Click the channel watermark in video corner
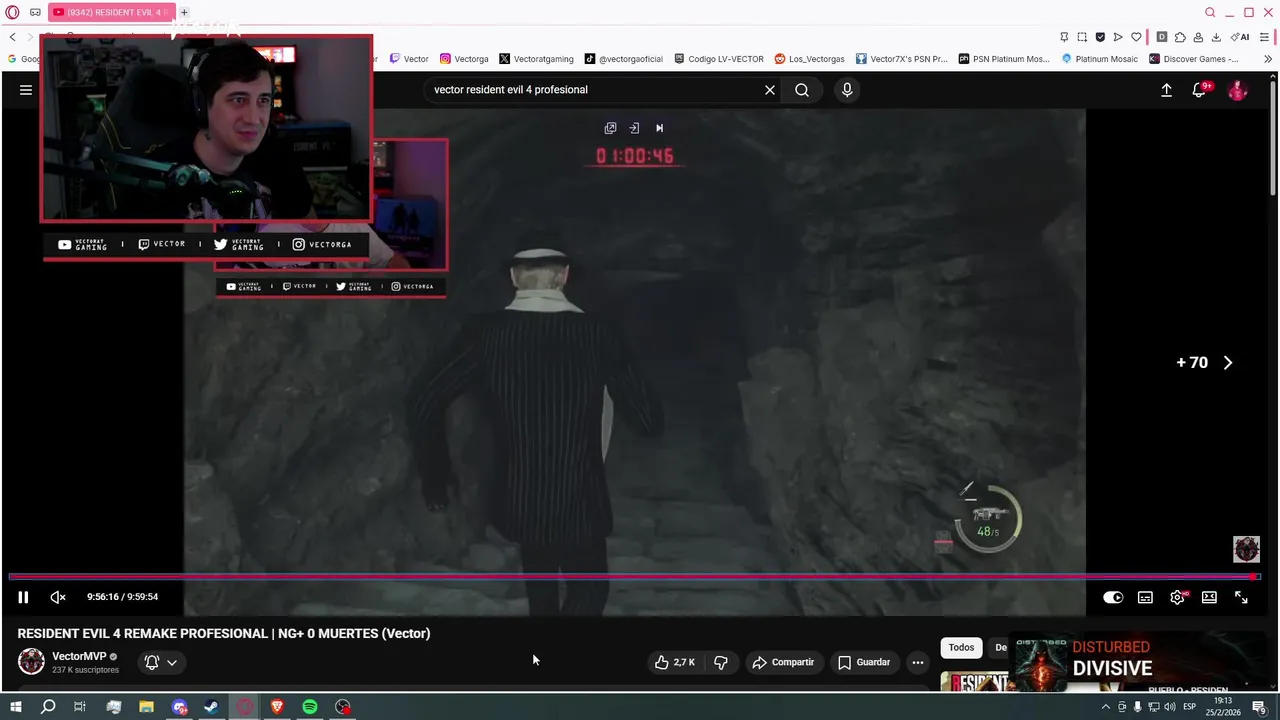 click(1246, 549)
